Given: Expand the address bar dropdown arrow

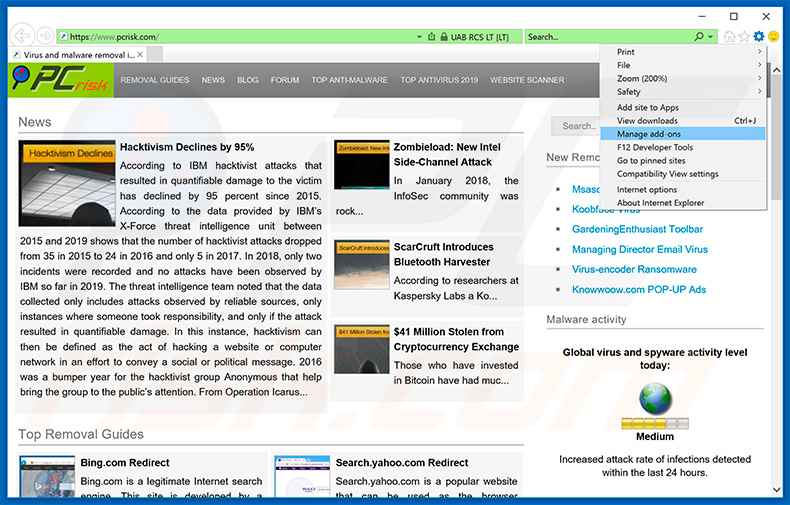Looking at the screenshot, I should pyautogui.click(x=419, y=37).
